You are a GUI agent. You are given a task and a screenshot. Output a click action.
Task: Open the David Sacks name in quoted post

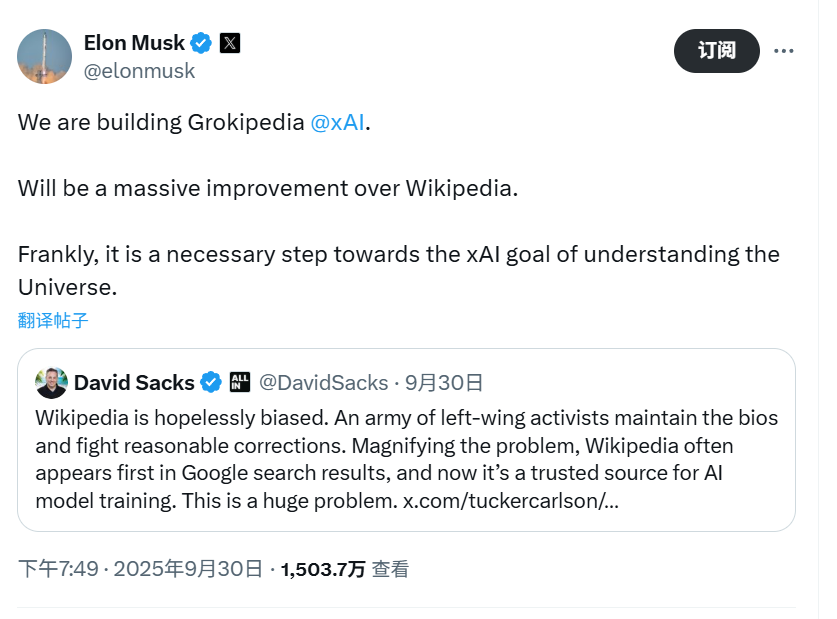[x=134, y=382]
